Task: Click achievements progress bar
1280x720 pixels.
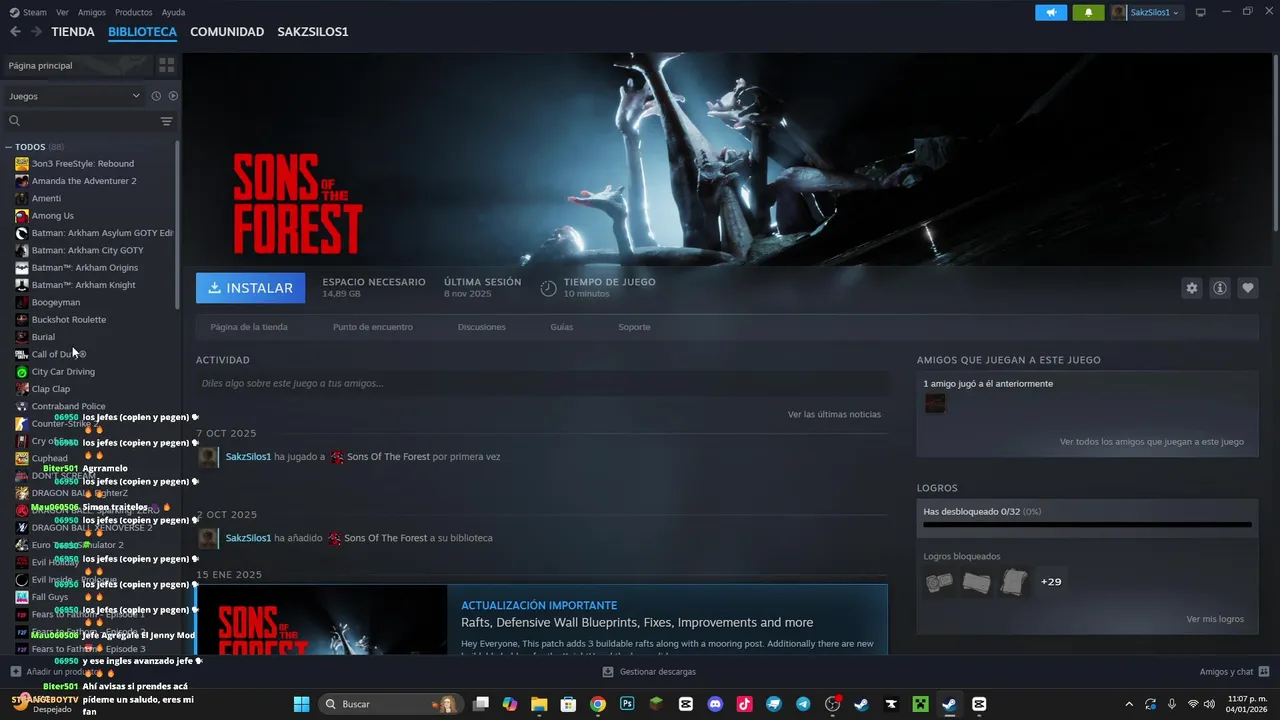Action: coord(1087,524)
